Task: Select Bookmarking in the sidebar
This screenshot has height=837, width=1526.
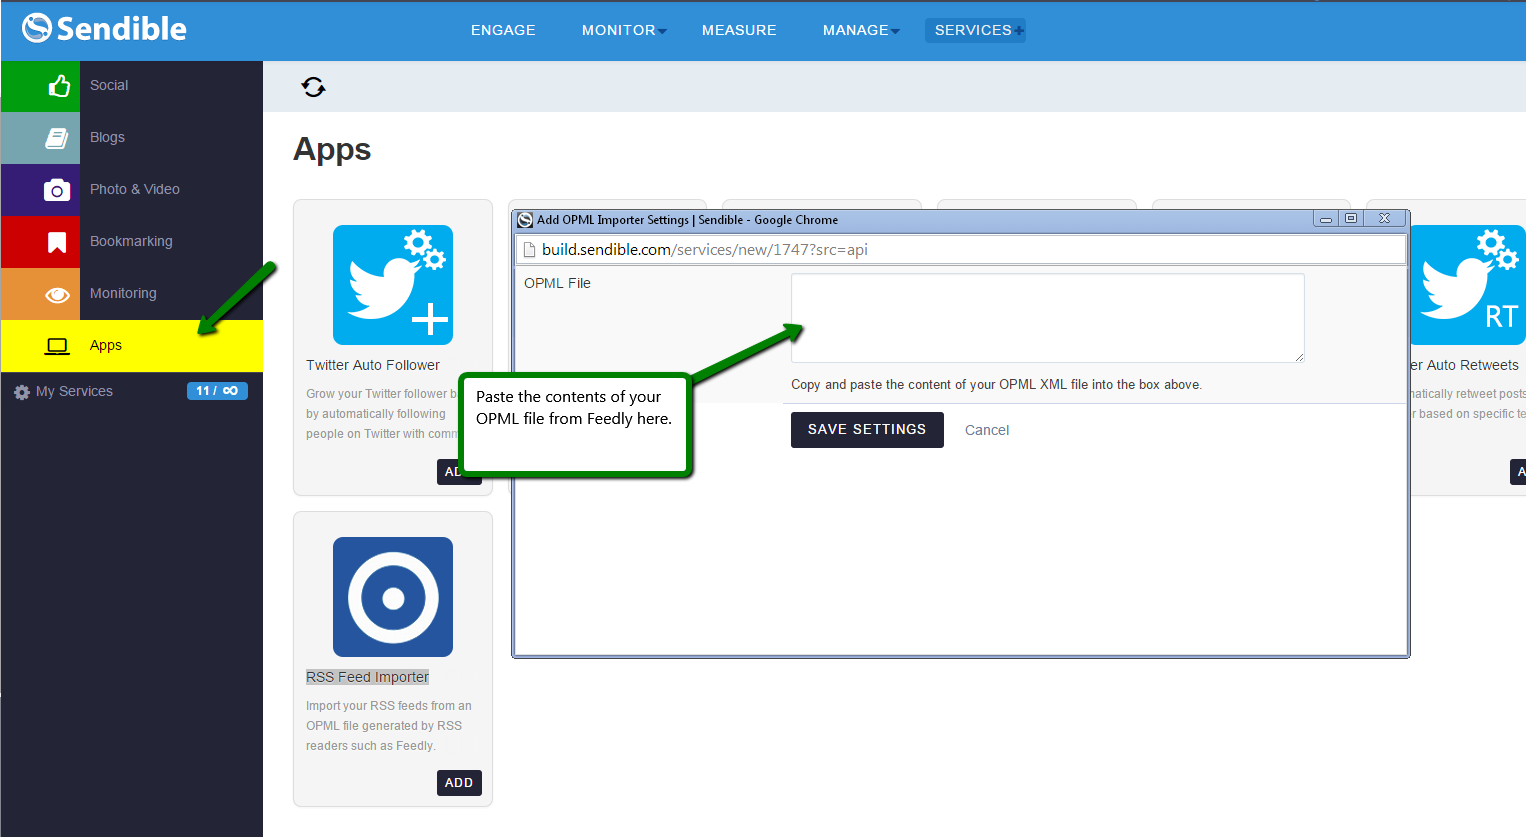Action: coord(131,242)
